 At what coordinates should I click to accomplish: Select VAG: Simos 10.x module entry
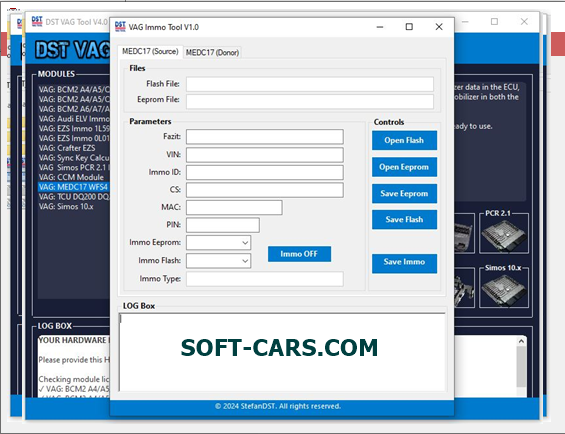pyautogui.click(x=66, y=207)
